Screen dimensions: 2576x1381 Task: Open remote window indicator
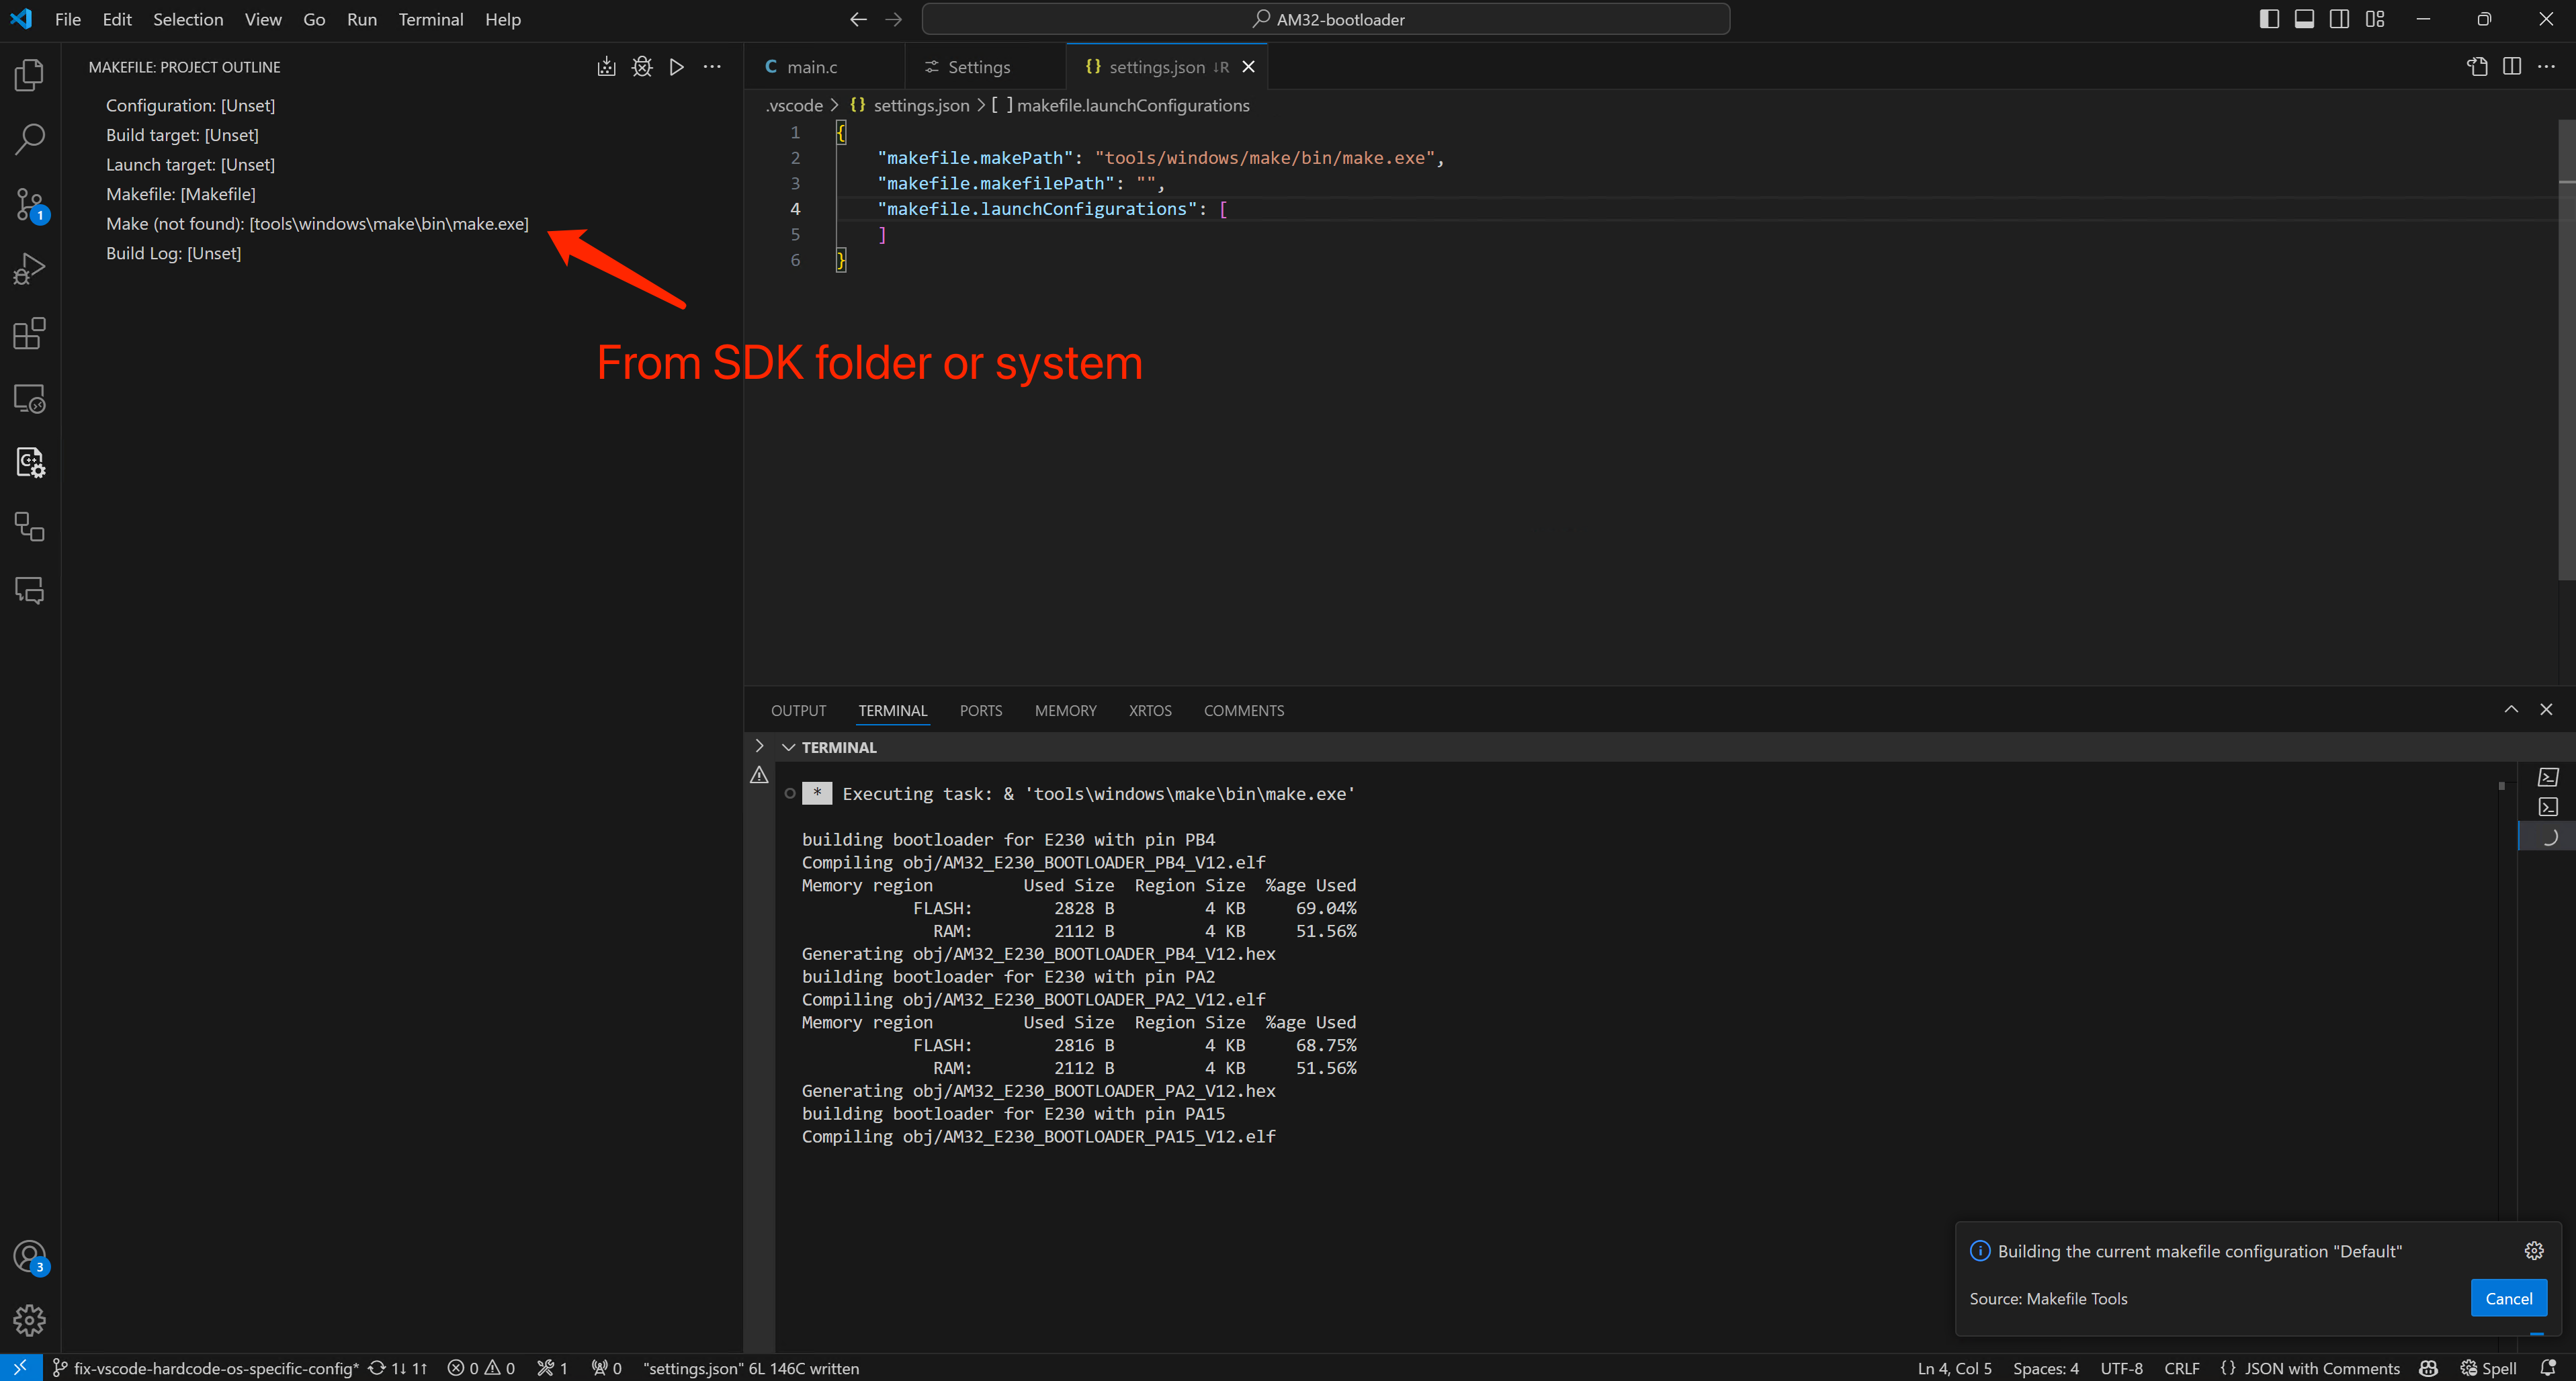(20, 1368)
